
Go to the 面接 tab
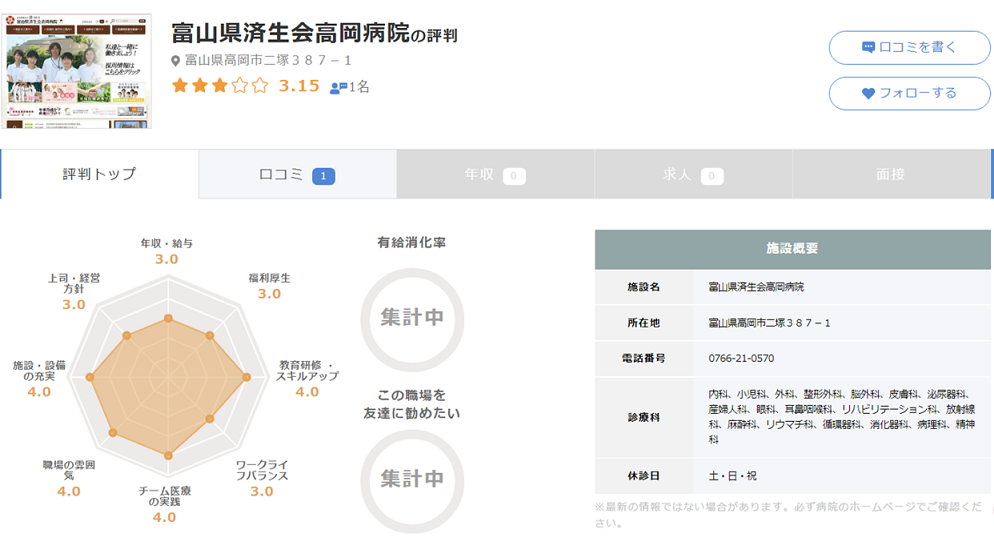(x=890, y=174)
